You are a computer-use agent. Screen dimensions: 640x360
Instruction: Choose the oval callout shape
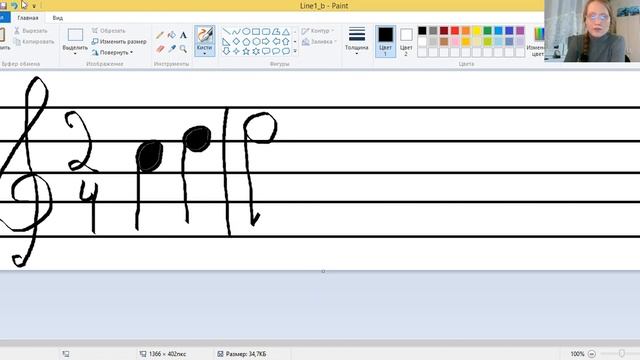[x=276, y=51]
